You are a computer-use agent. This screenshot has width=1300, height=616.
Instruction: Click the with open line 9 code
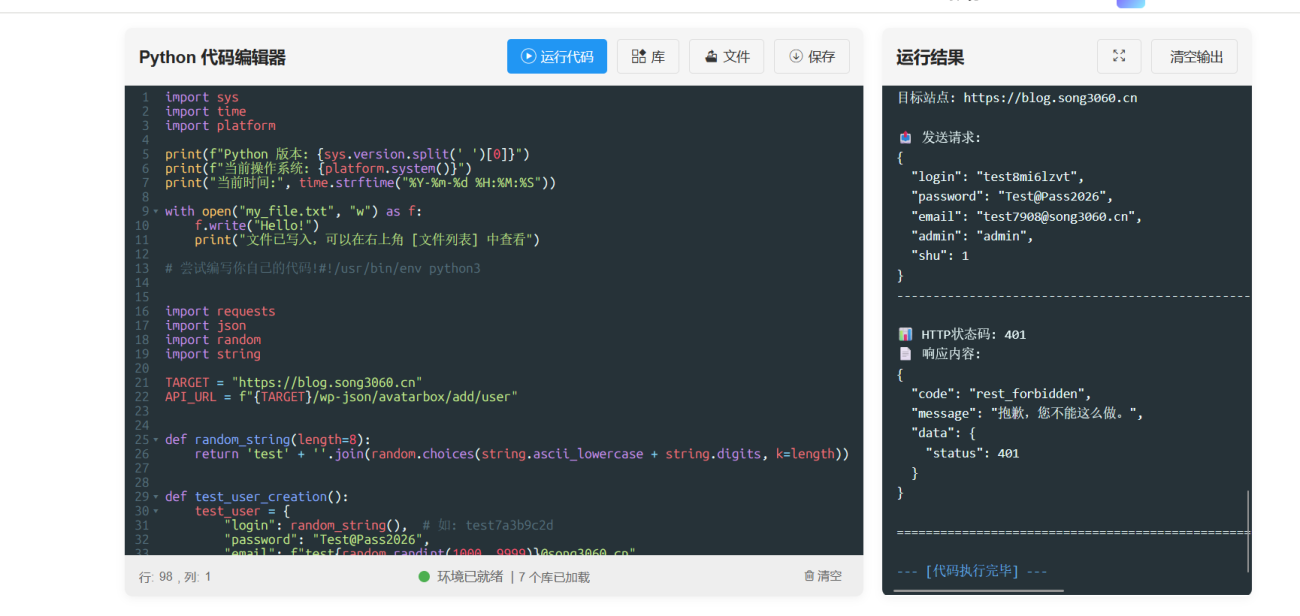(294, 211)
